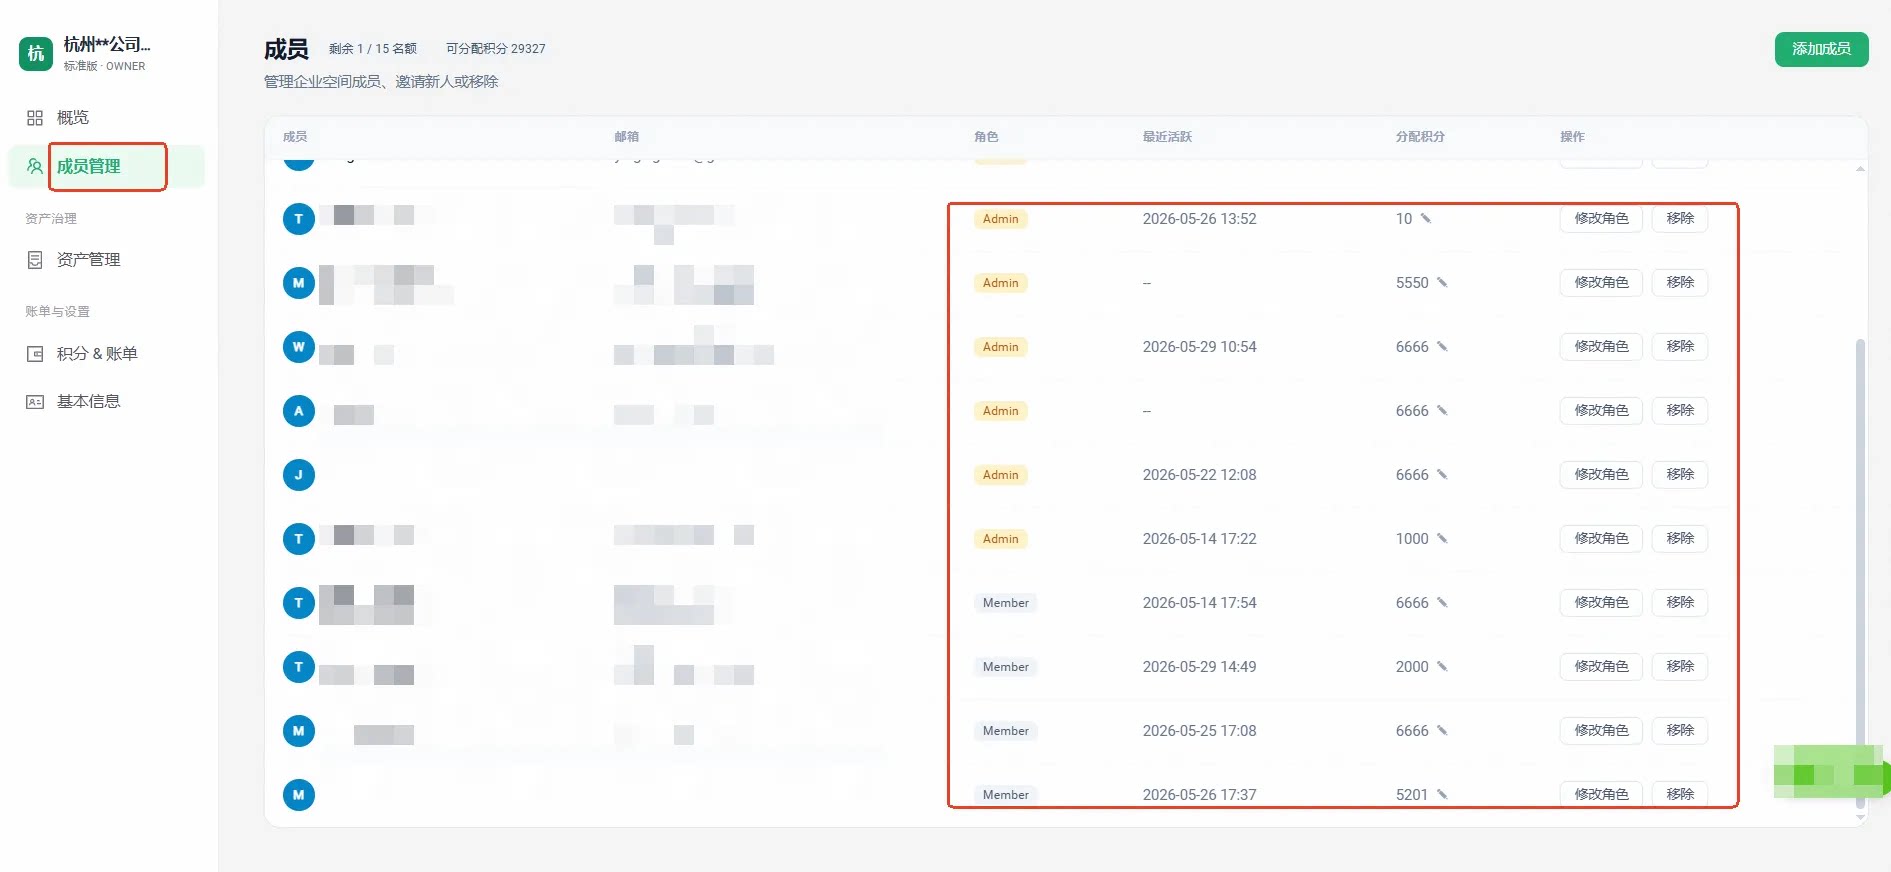This screenshot has width=1891, height=872.
Task: Click the 分配积分 column header
Action: [1420, 137]
